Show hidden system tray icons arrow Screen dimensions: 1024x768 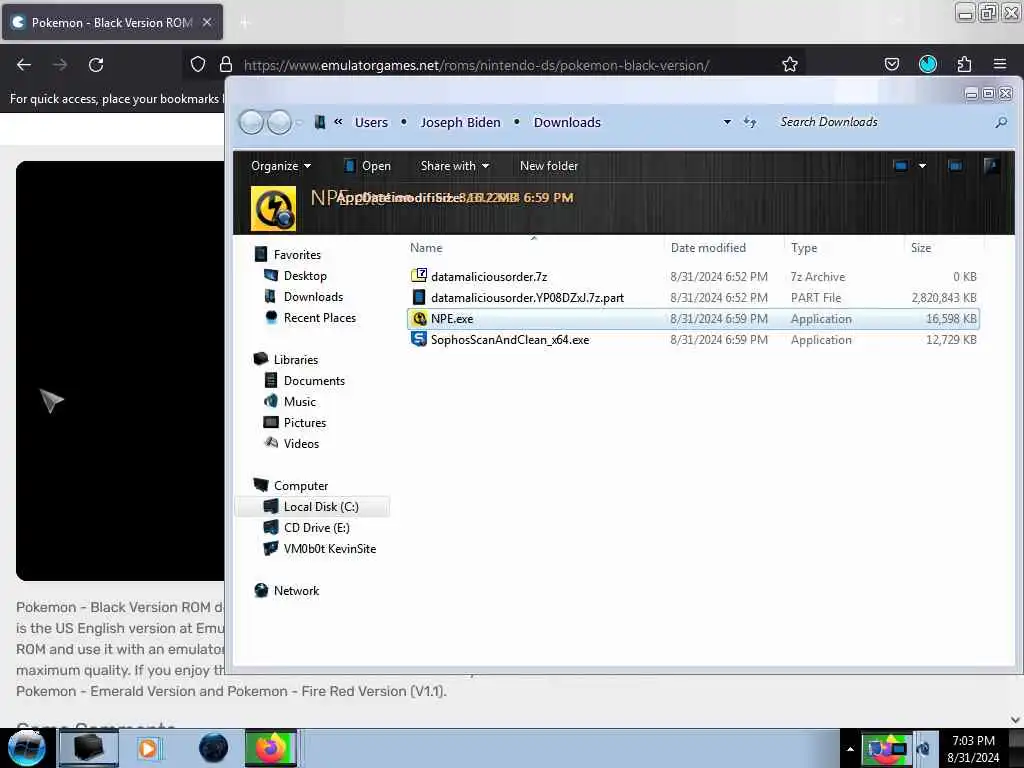pyautogui.click(x=850, y=748)
